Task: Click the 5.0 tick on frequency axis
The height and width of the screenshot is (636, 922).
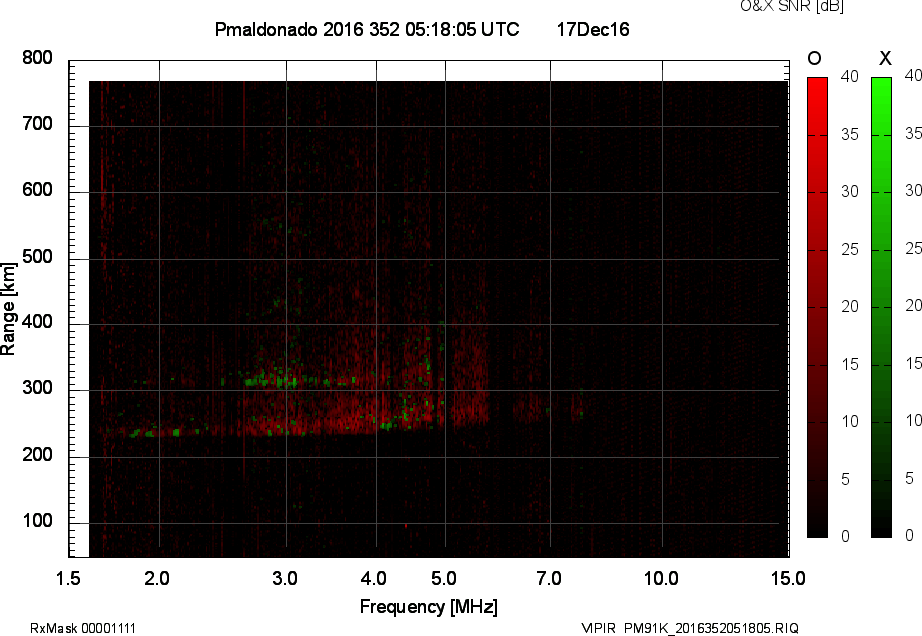Action: pos(445,578)
